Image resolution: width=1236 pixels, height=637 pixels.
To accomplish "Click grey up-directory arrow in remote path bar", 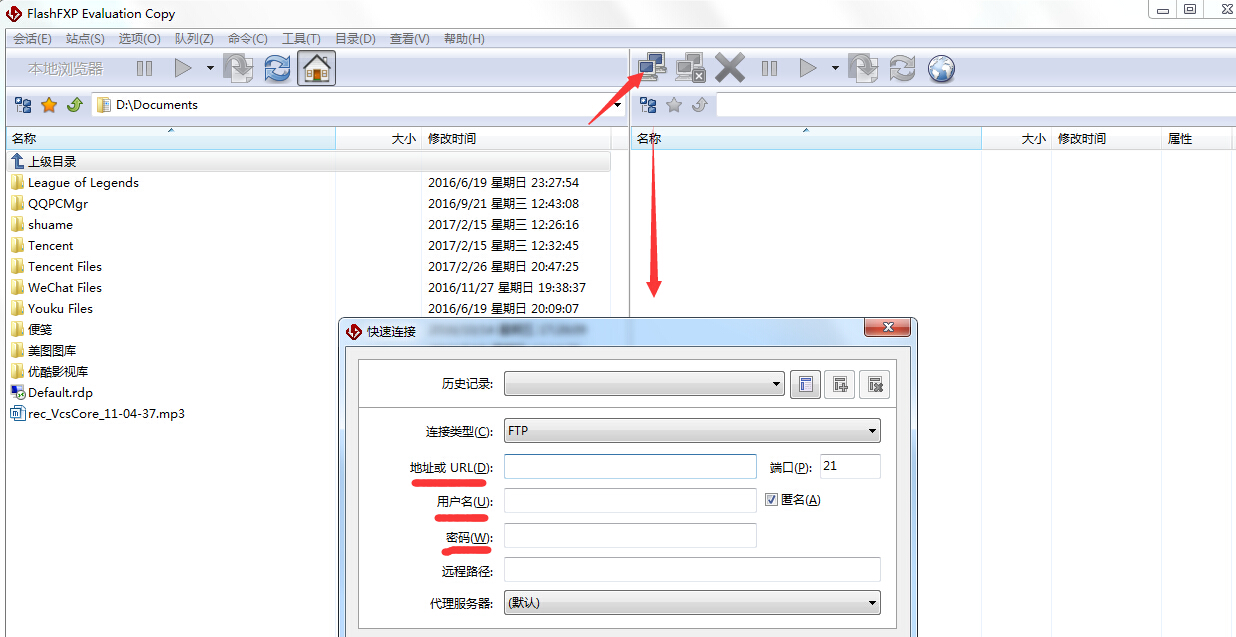I will (700, 105).
